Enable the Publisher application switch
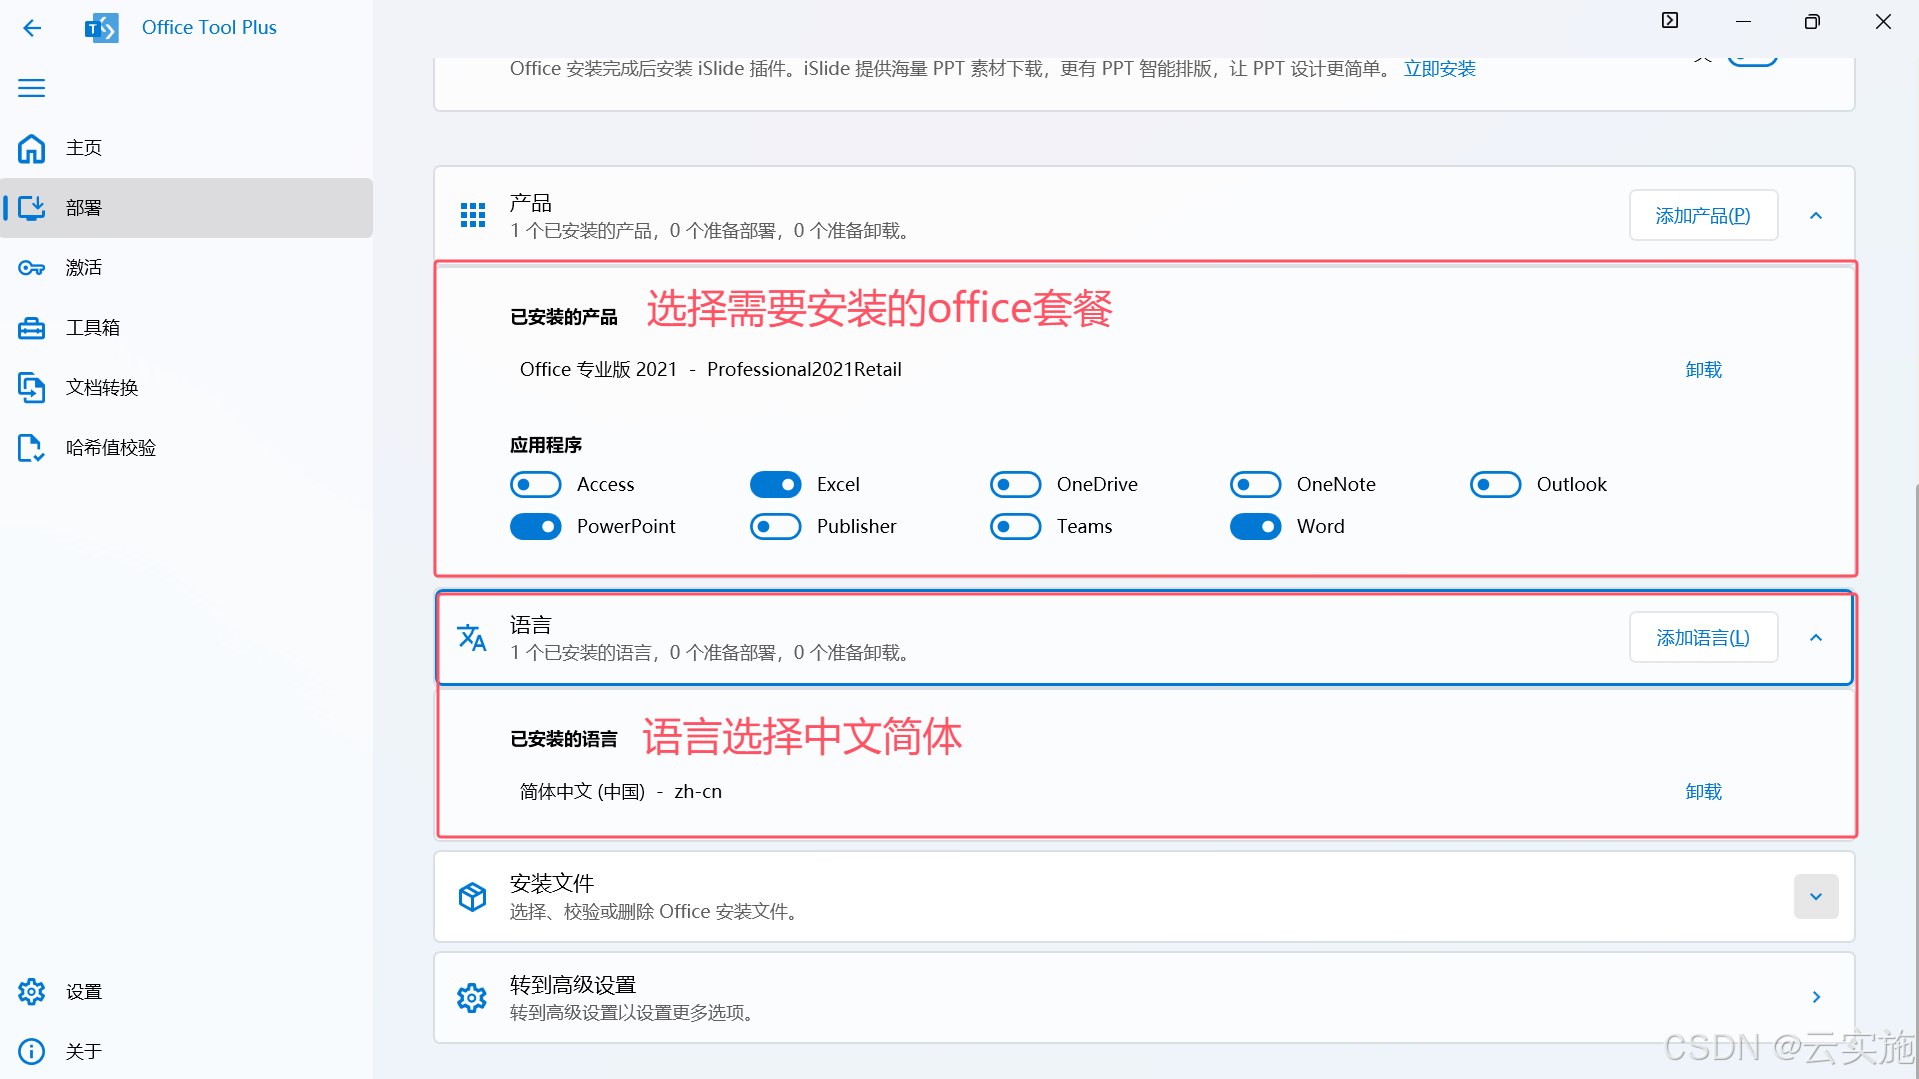Image resolution: width=1919 pixels, height=1079 pixels. 776,527
